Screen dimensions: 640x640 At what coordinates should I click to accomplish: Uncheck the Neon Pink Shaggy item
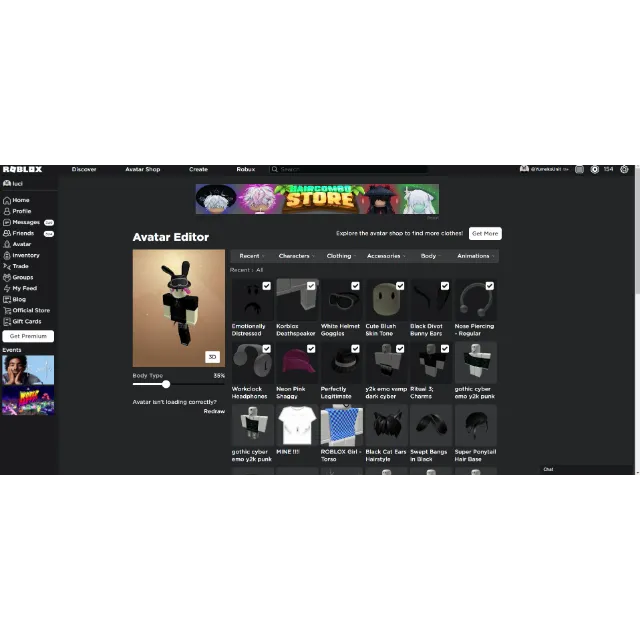click(x=311, y=349)
